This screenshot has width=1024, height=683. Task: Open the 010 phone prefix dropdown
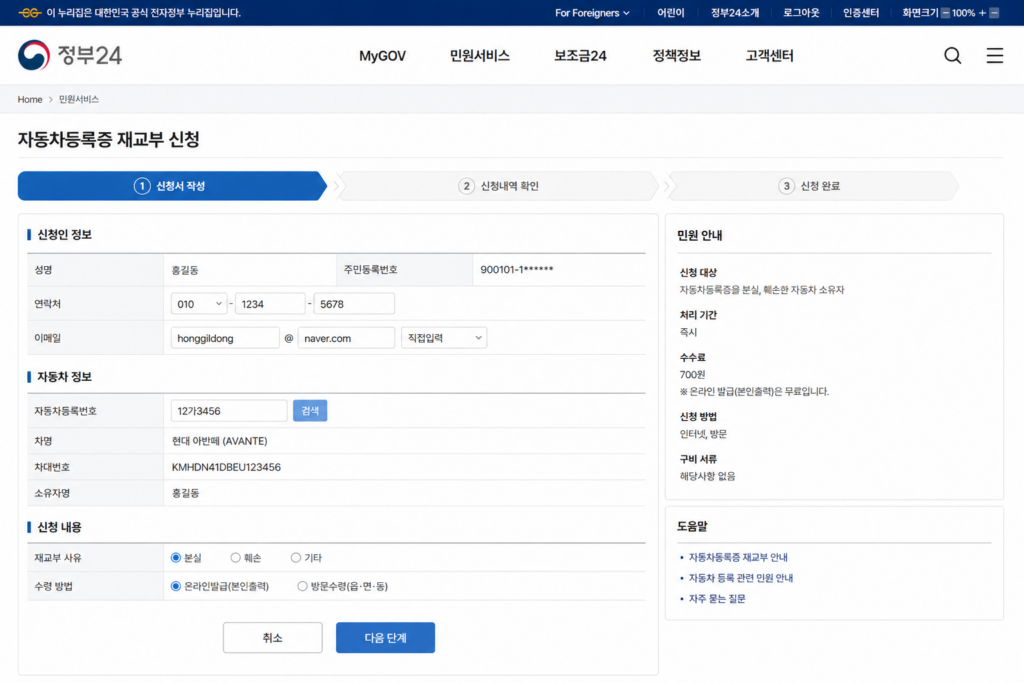pyautogui.click(x=199, y=304)
